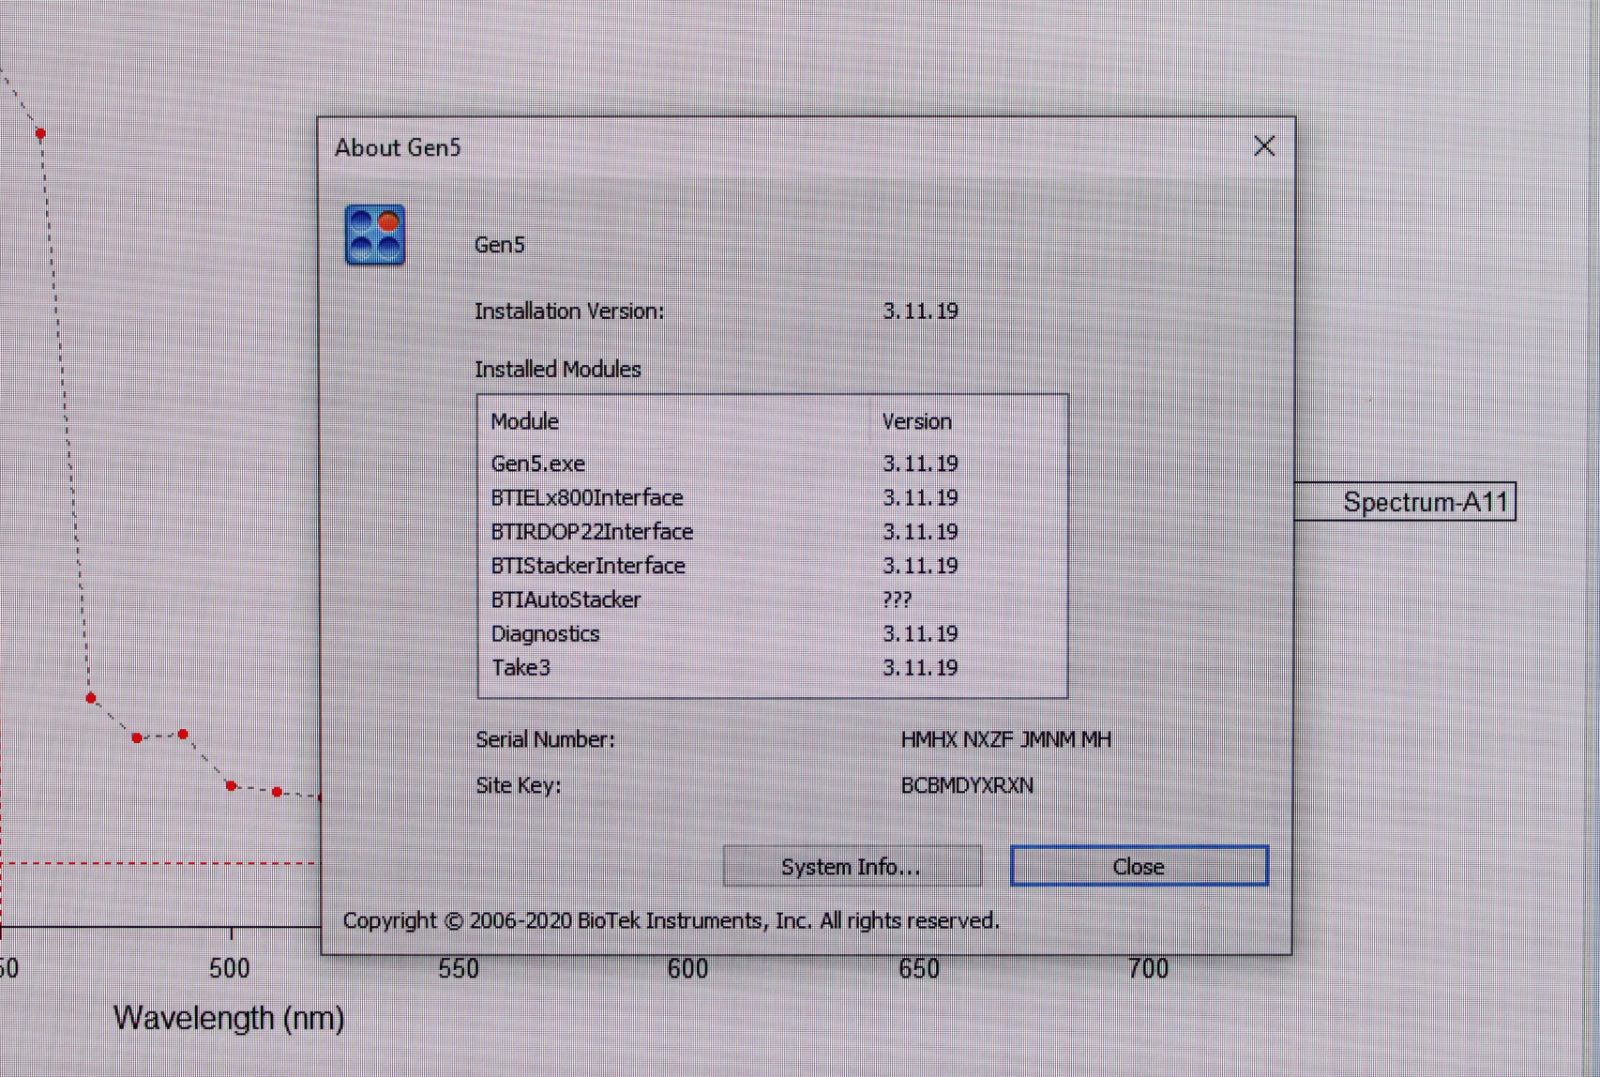Click the serial number value text

tap(1005, 740)
